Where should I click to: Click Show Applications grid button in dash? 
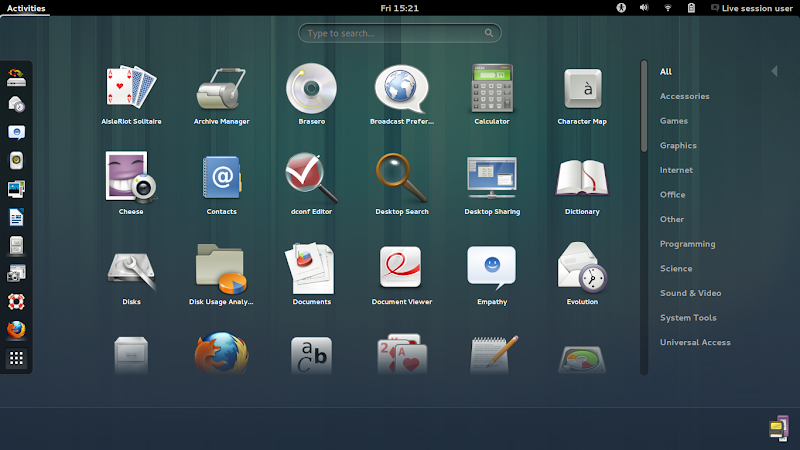tap(16, 359)
